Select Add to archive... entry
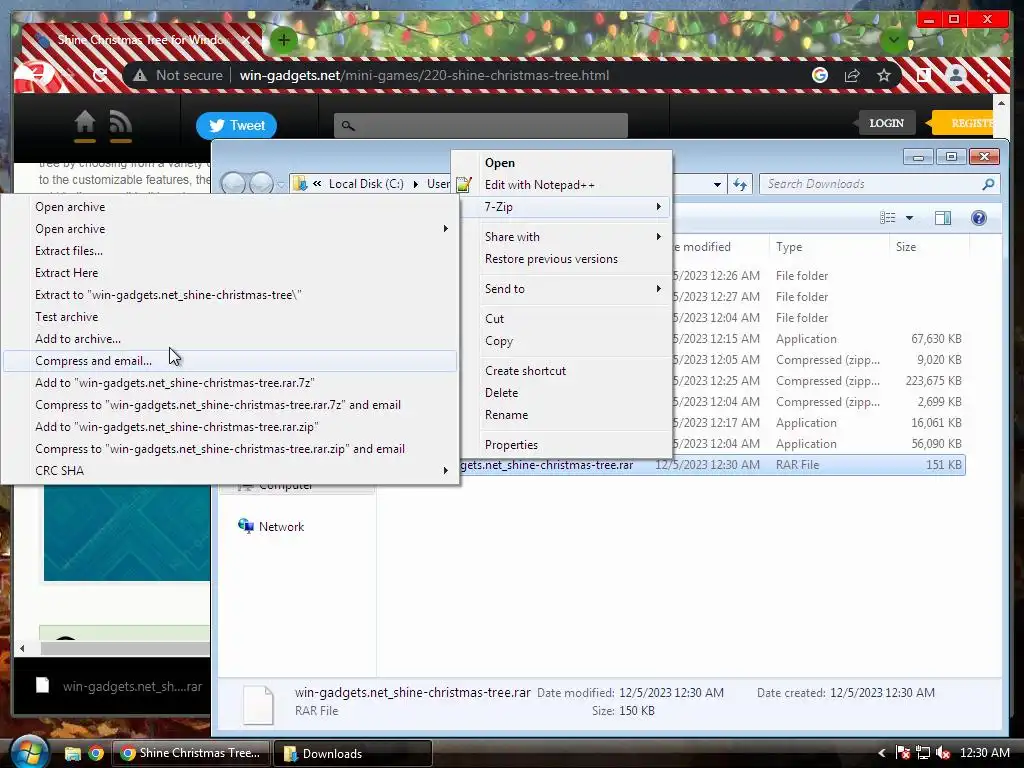The image size is (1024, 768). (230, 339)
